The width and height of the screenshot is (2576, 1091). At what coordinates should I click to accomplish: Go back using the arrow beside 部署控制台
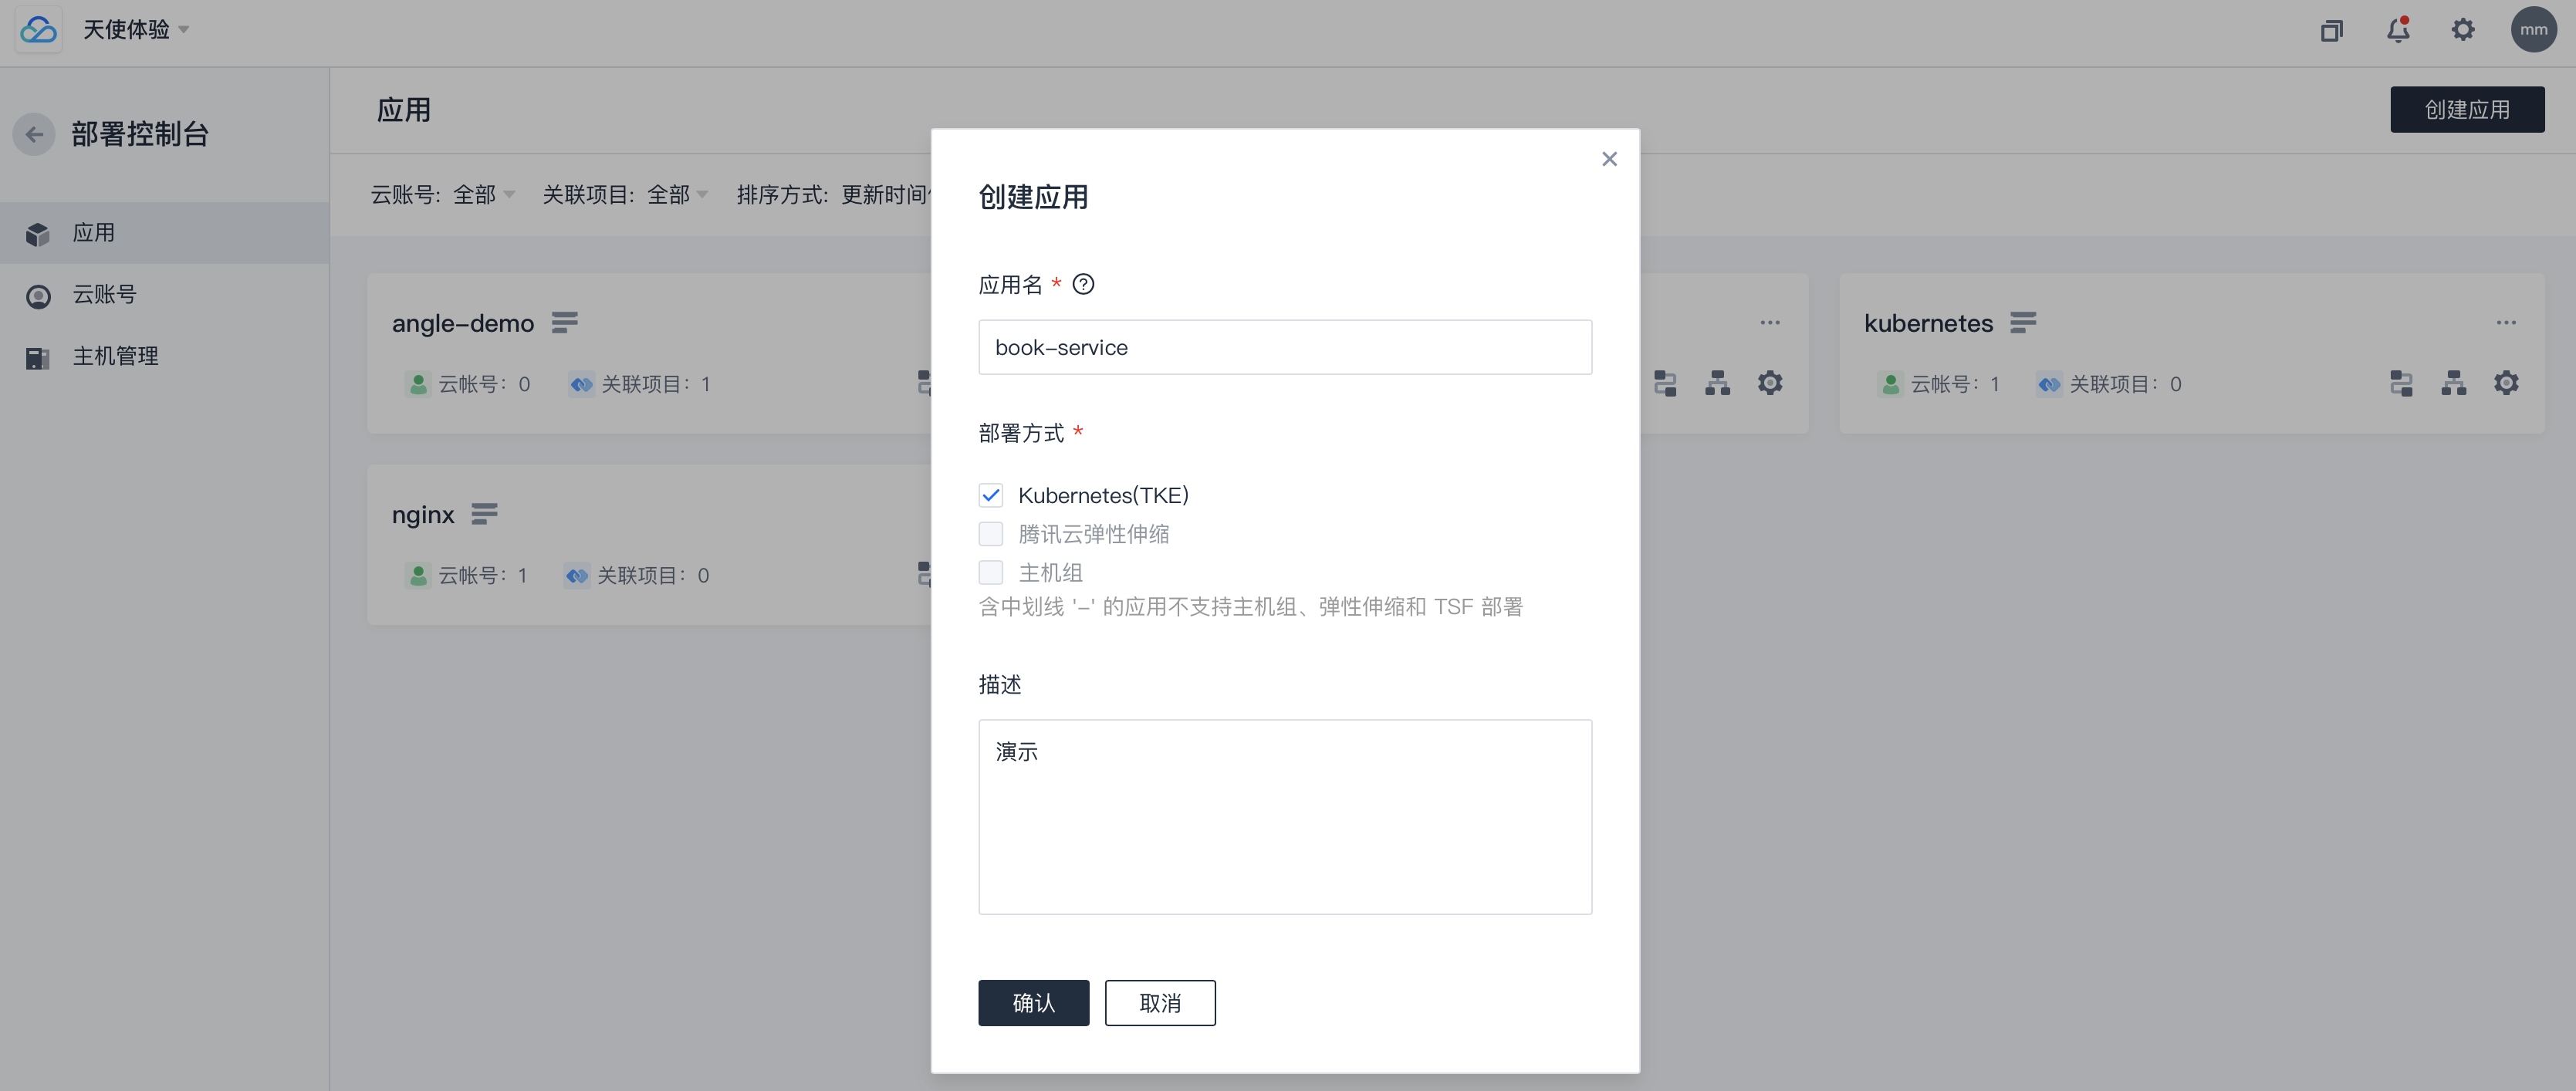[x=35, y=134]
